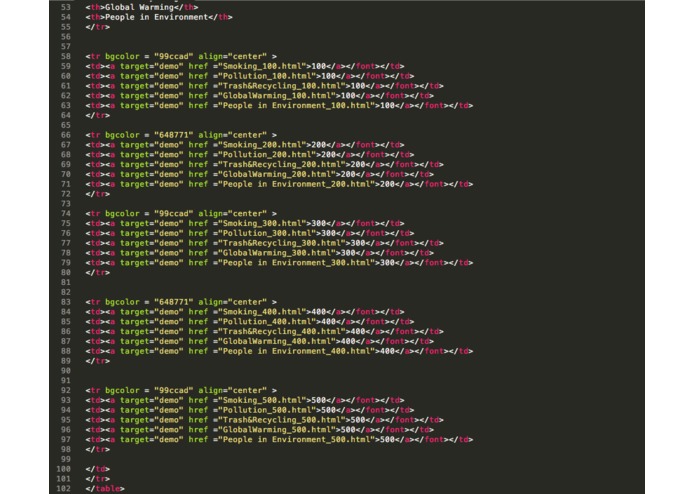Click "People in Environment_400.html" on line 88
The image size is (695, 494).
(296, 351)
